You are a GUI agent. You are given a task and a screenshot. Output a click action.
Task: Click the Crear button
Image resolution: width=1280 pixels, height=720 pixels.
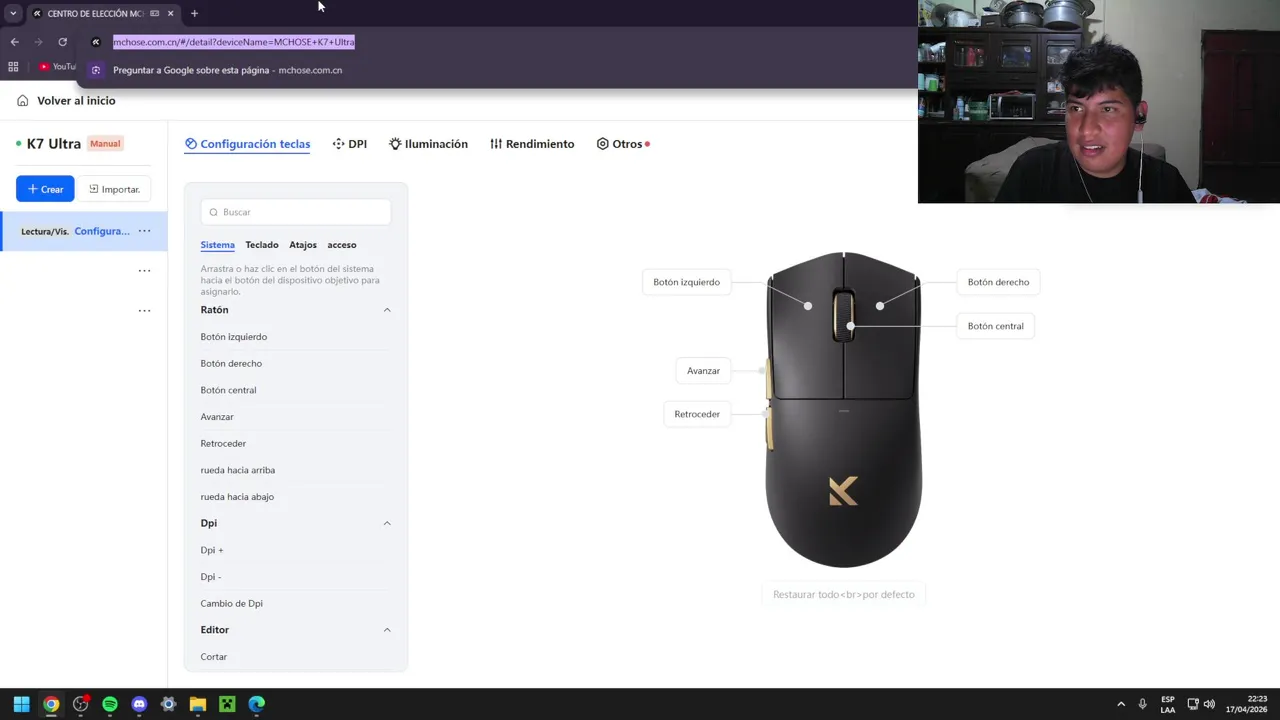point(45,189)
